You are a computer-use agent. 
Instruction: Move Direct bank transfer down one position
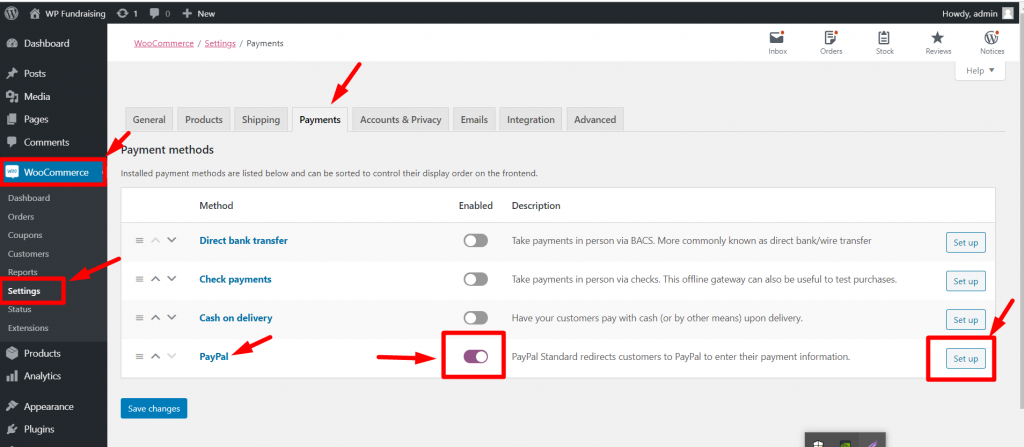172,240
